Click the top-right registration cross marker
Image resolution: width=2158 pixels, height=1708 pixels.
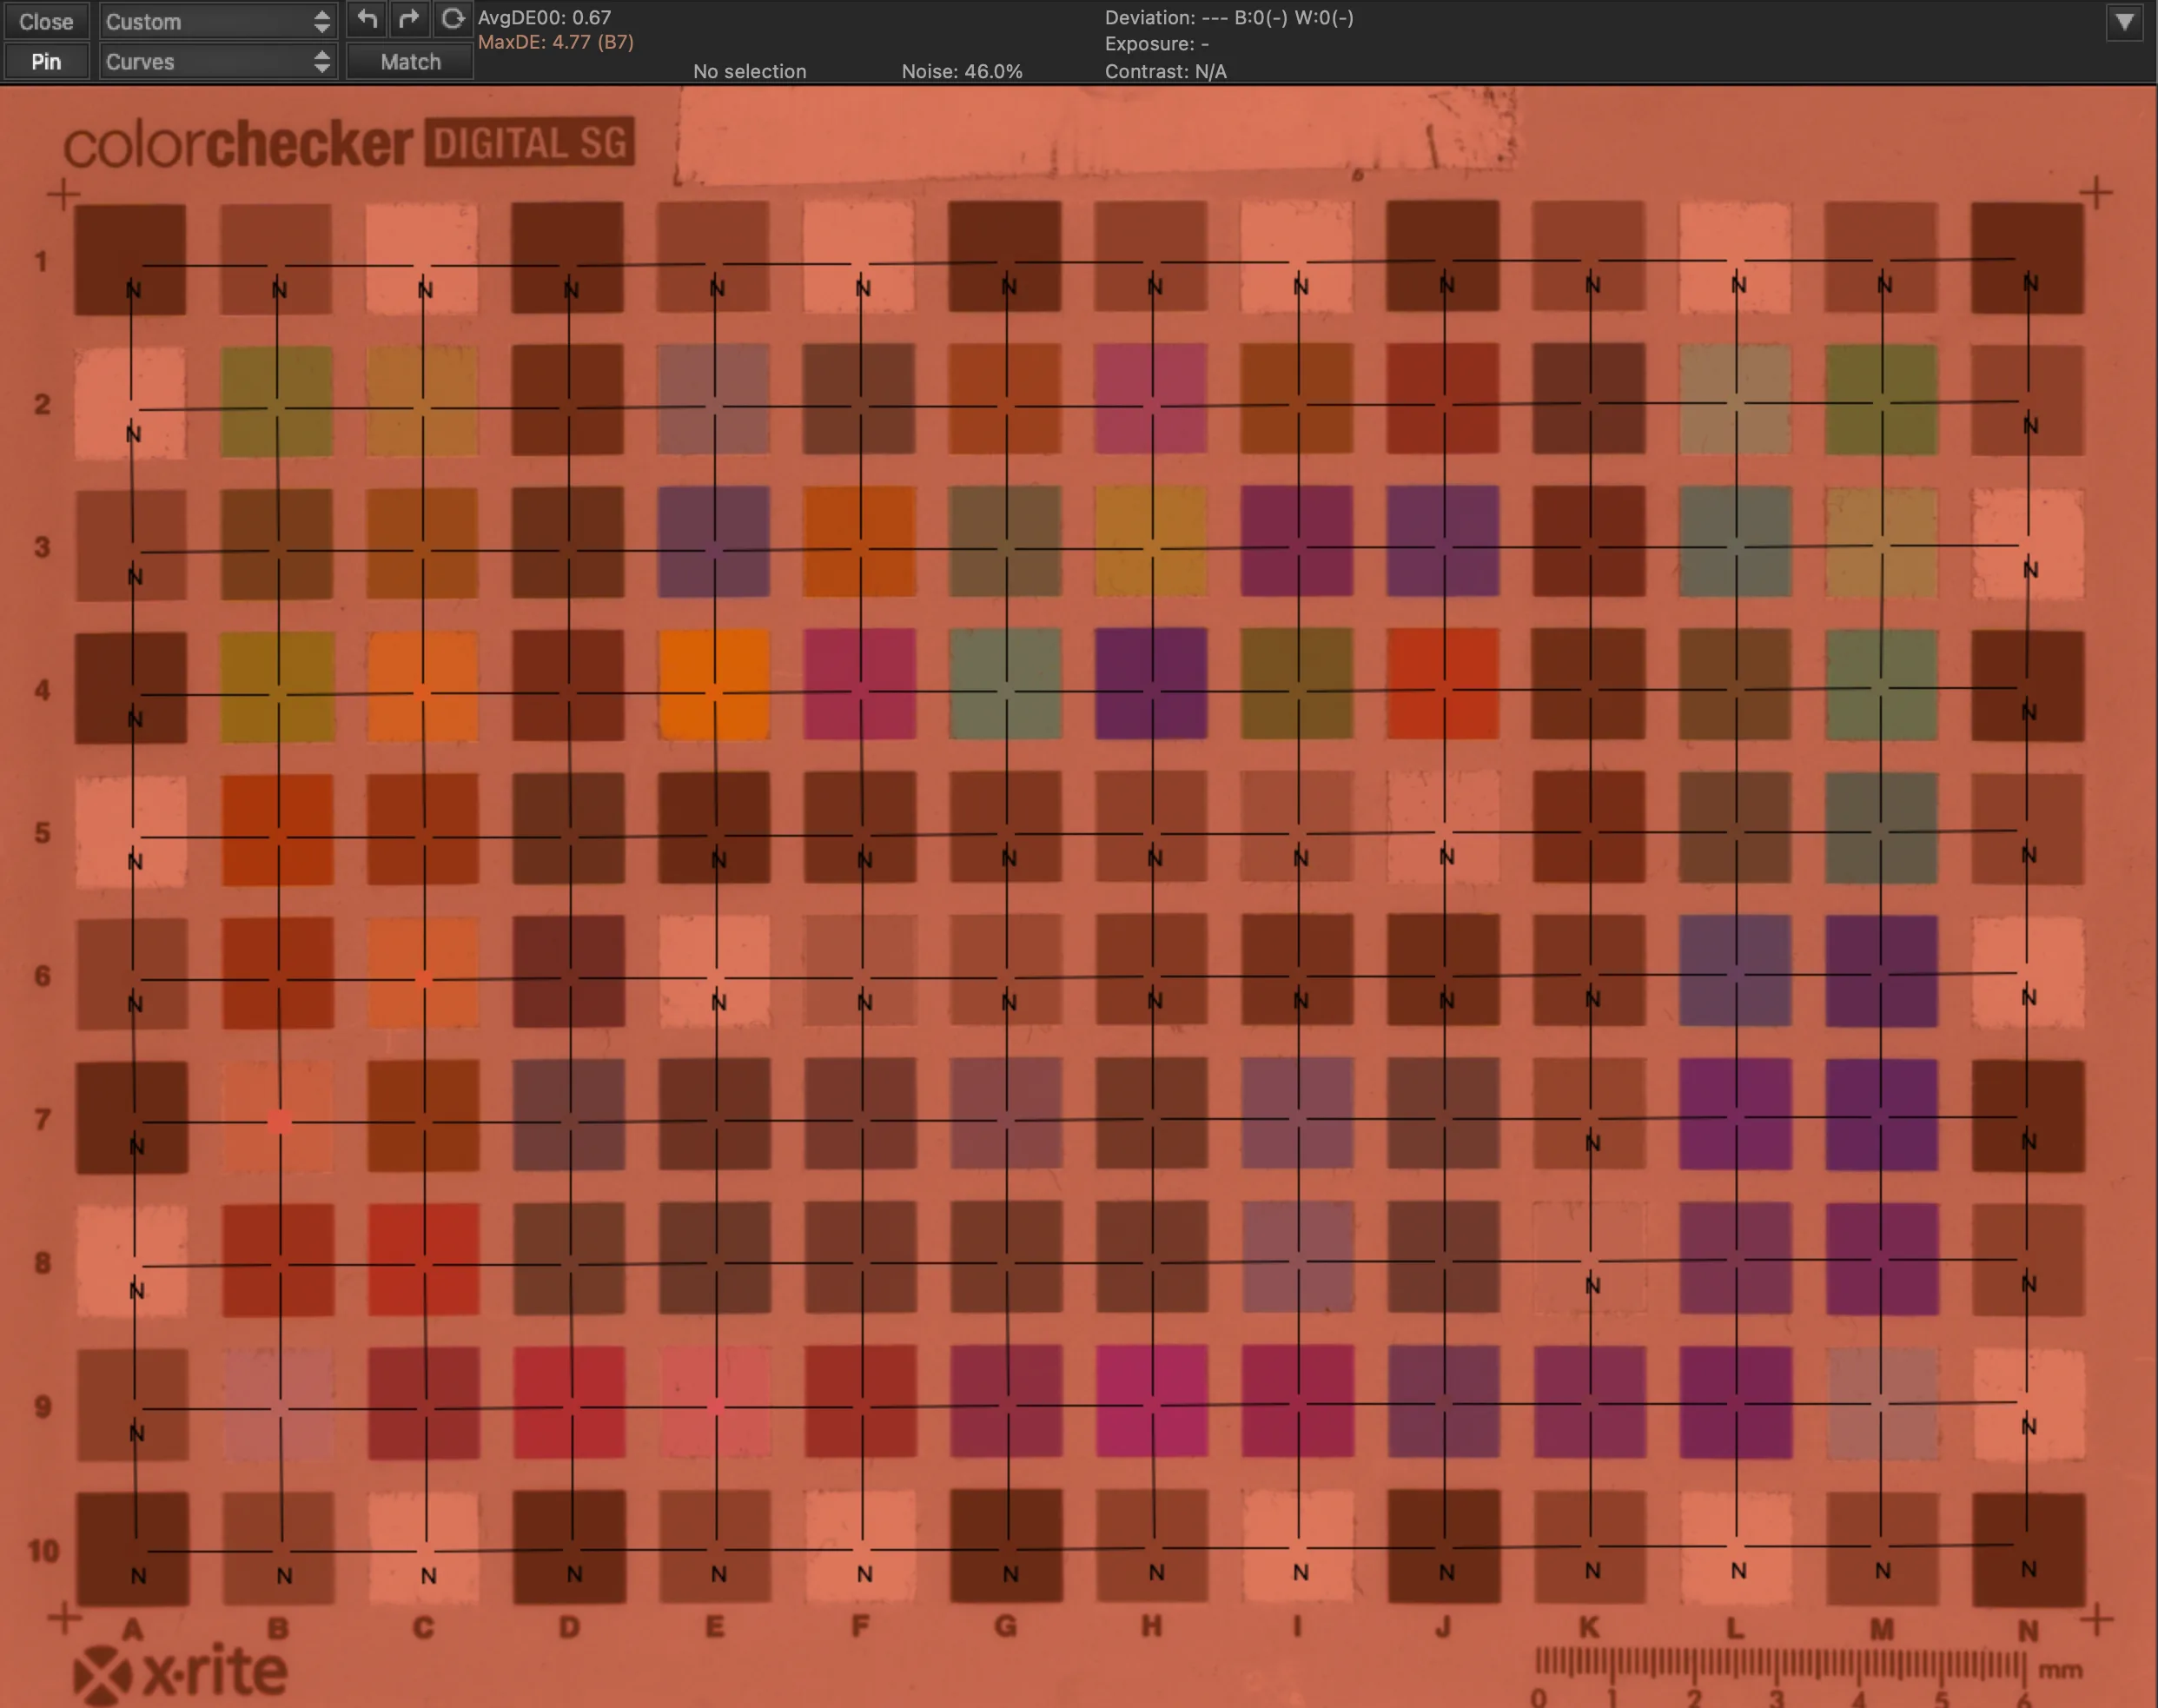2096,191
